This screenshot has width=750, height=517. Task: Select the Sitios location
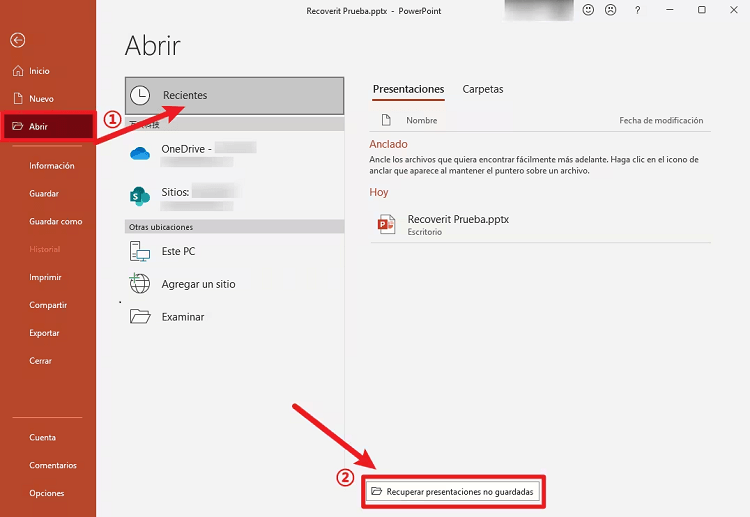pos(234,197)
